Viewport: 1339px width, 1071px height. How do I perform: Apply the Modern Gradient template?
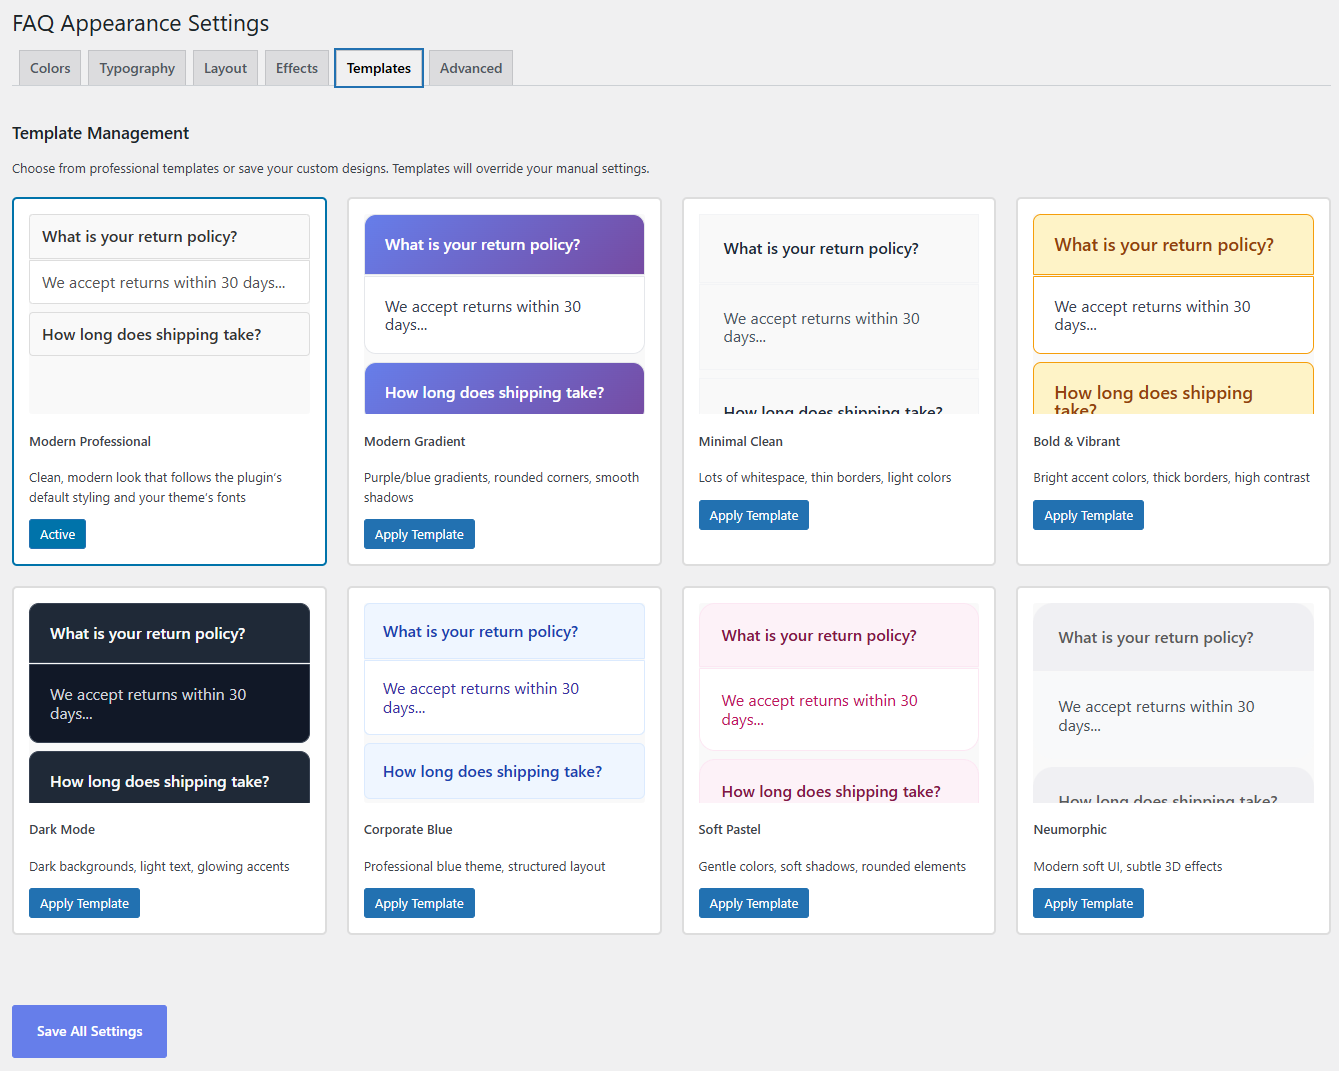(x=419, y=534)
